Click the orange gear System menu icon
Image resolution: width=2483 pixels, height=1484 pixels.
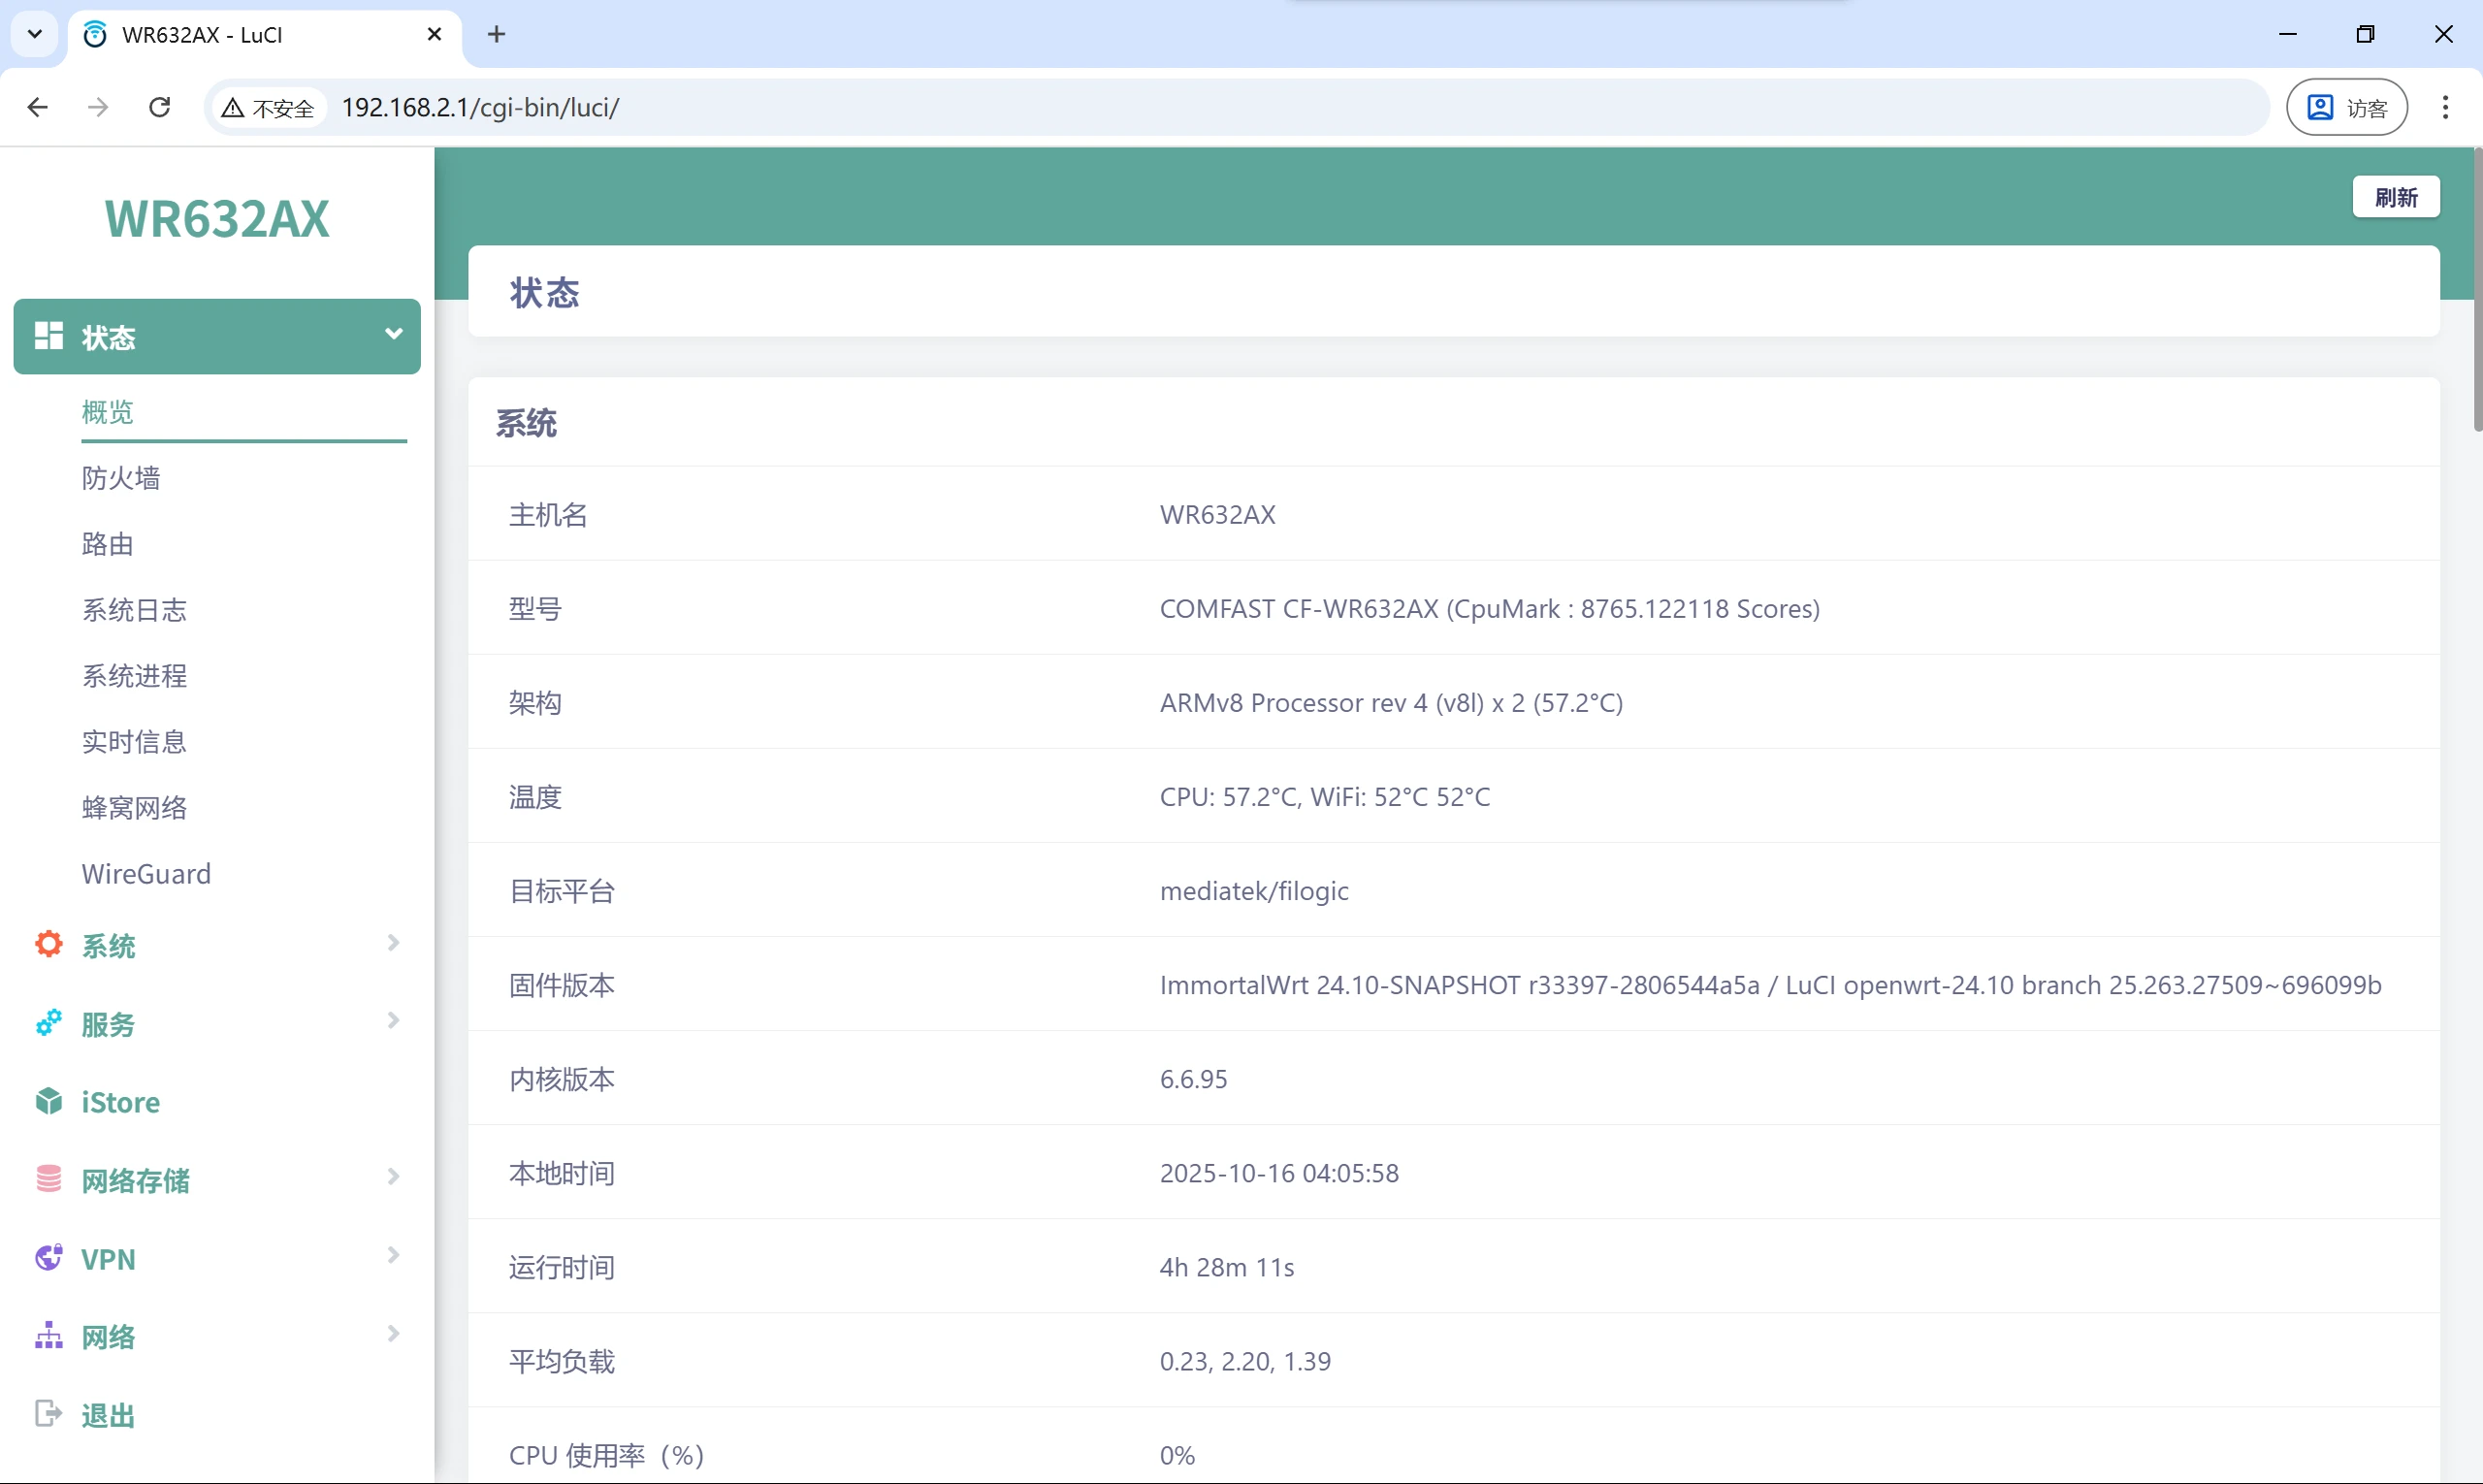(48, 945)
